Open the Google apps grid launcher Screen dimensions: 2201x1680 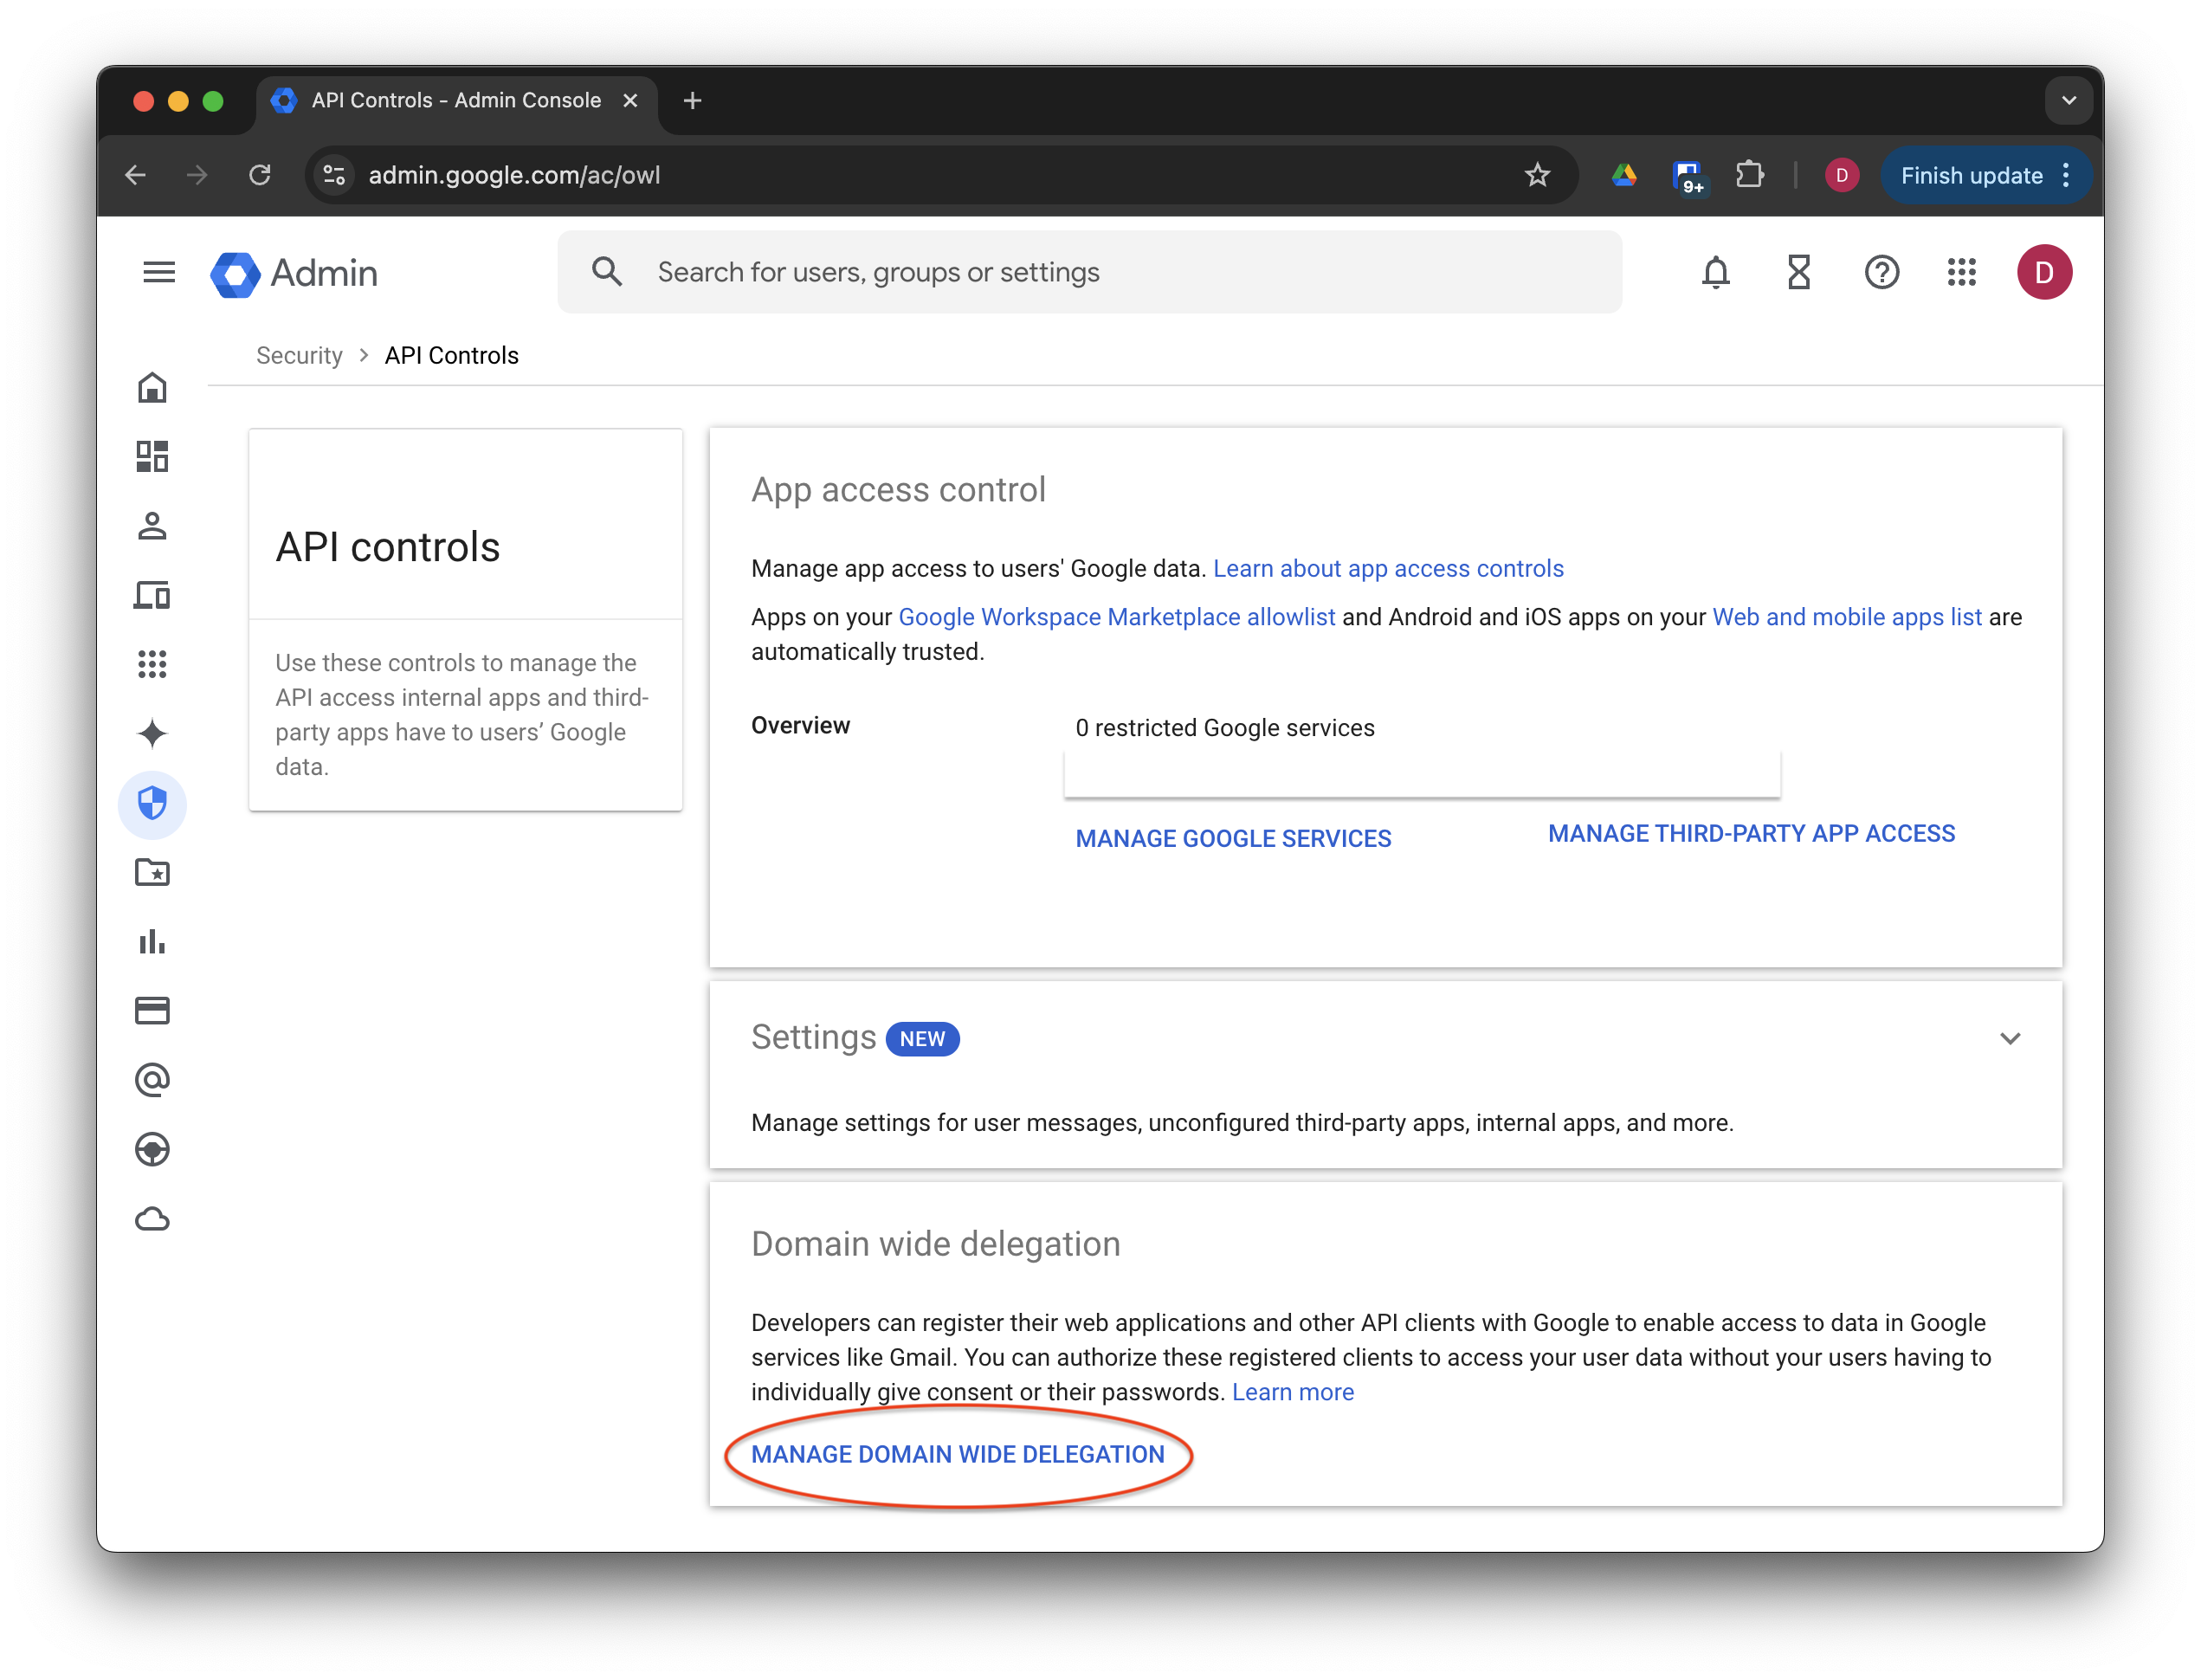click(1961, 272)
